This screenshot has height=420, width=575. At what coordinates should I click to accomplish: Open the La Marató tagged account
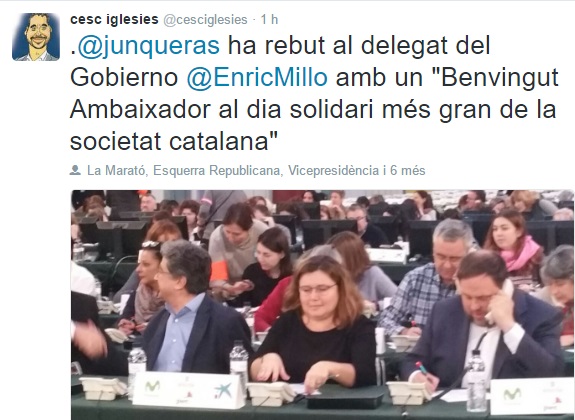pyautogui.click(x=116, y=171)
